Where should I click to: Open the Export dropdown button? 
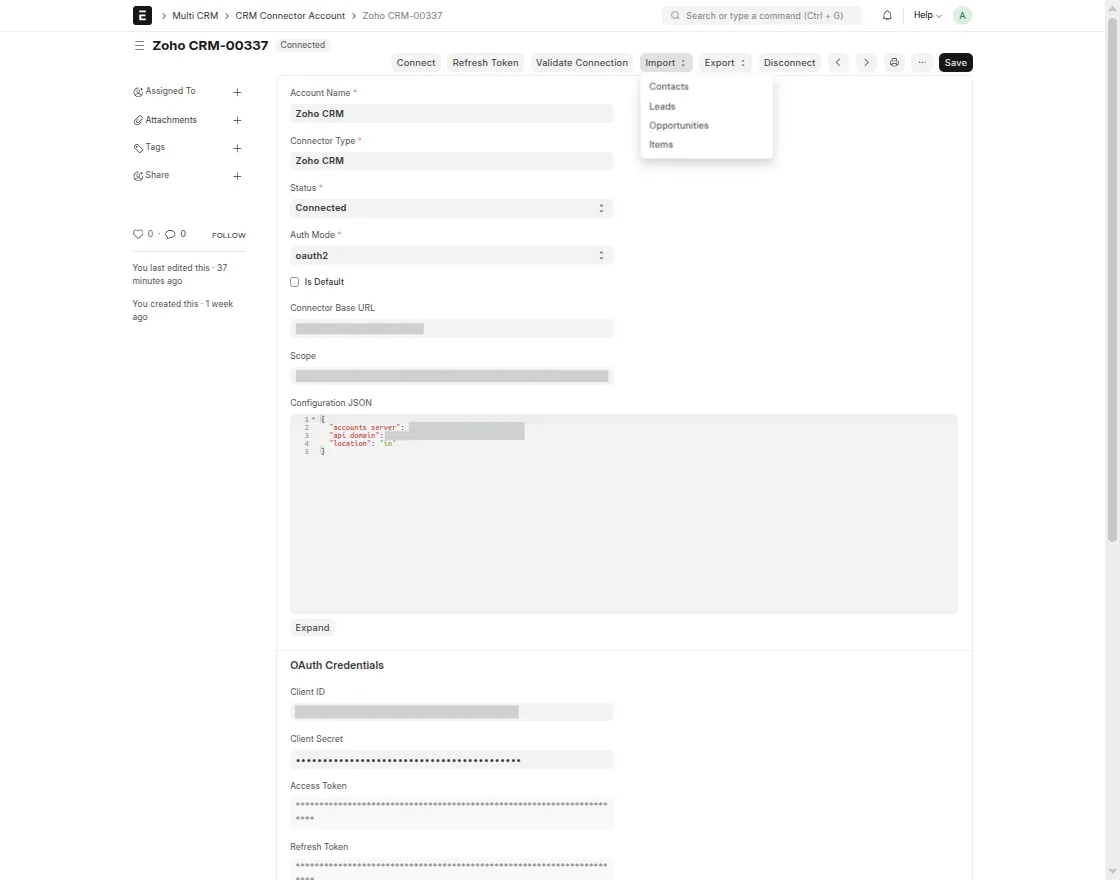click(x=724, y=62)
